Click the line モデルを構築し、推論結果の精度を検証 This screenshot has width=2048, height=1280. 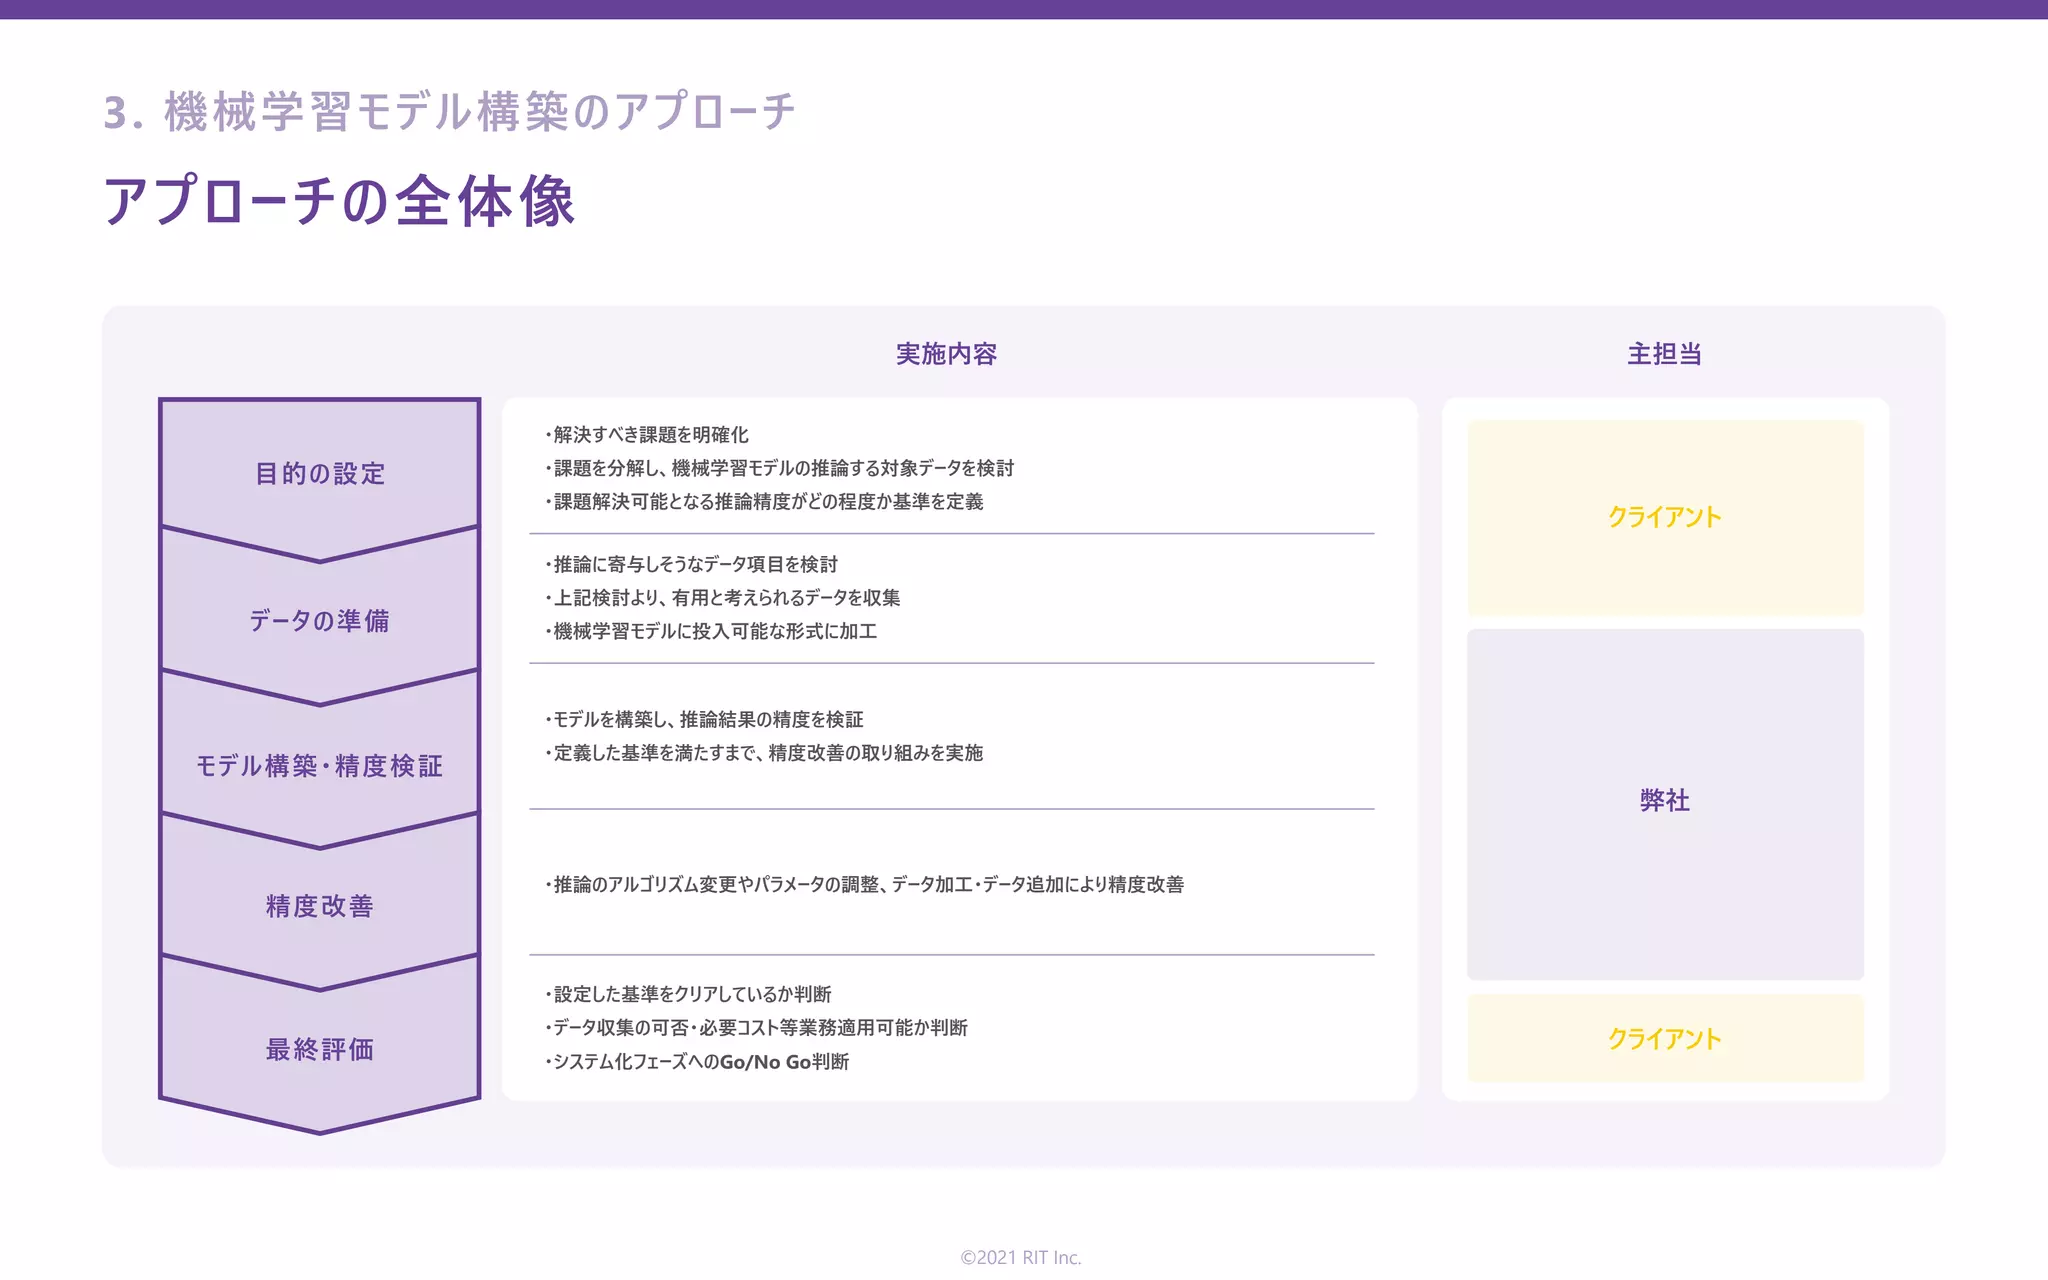tap(704, 719)
